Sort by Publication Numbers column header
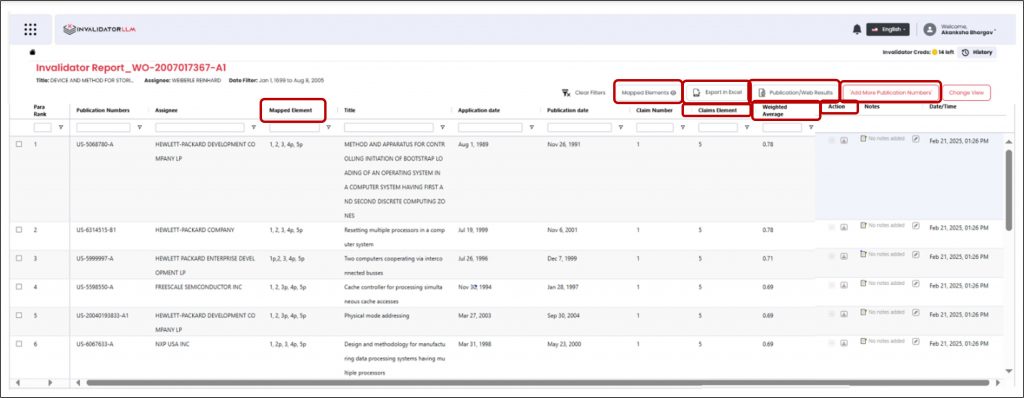The image size is (1024, 398). point(103,110)
